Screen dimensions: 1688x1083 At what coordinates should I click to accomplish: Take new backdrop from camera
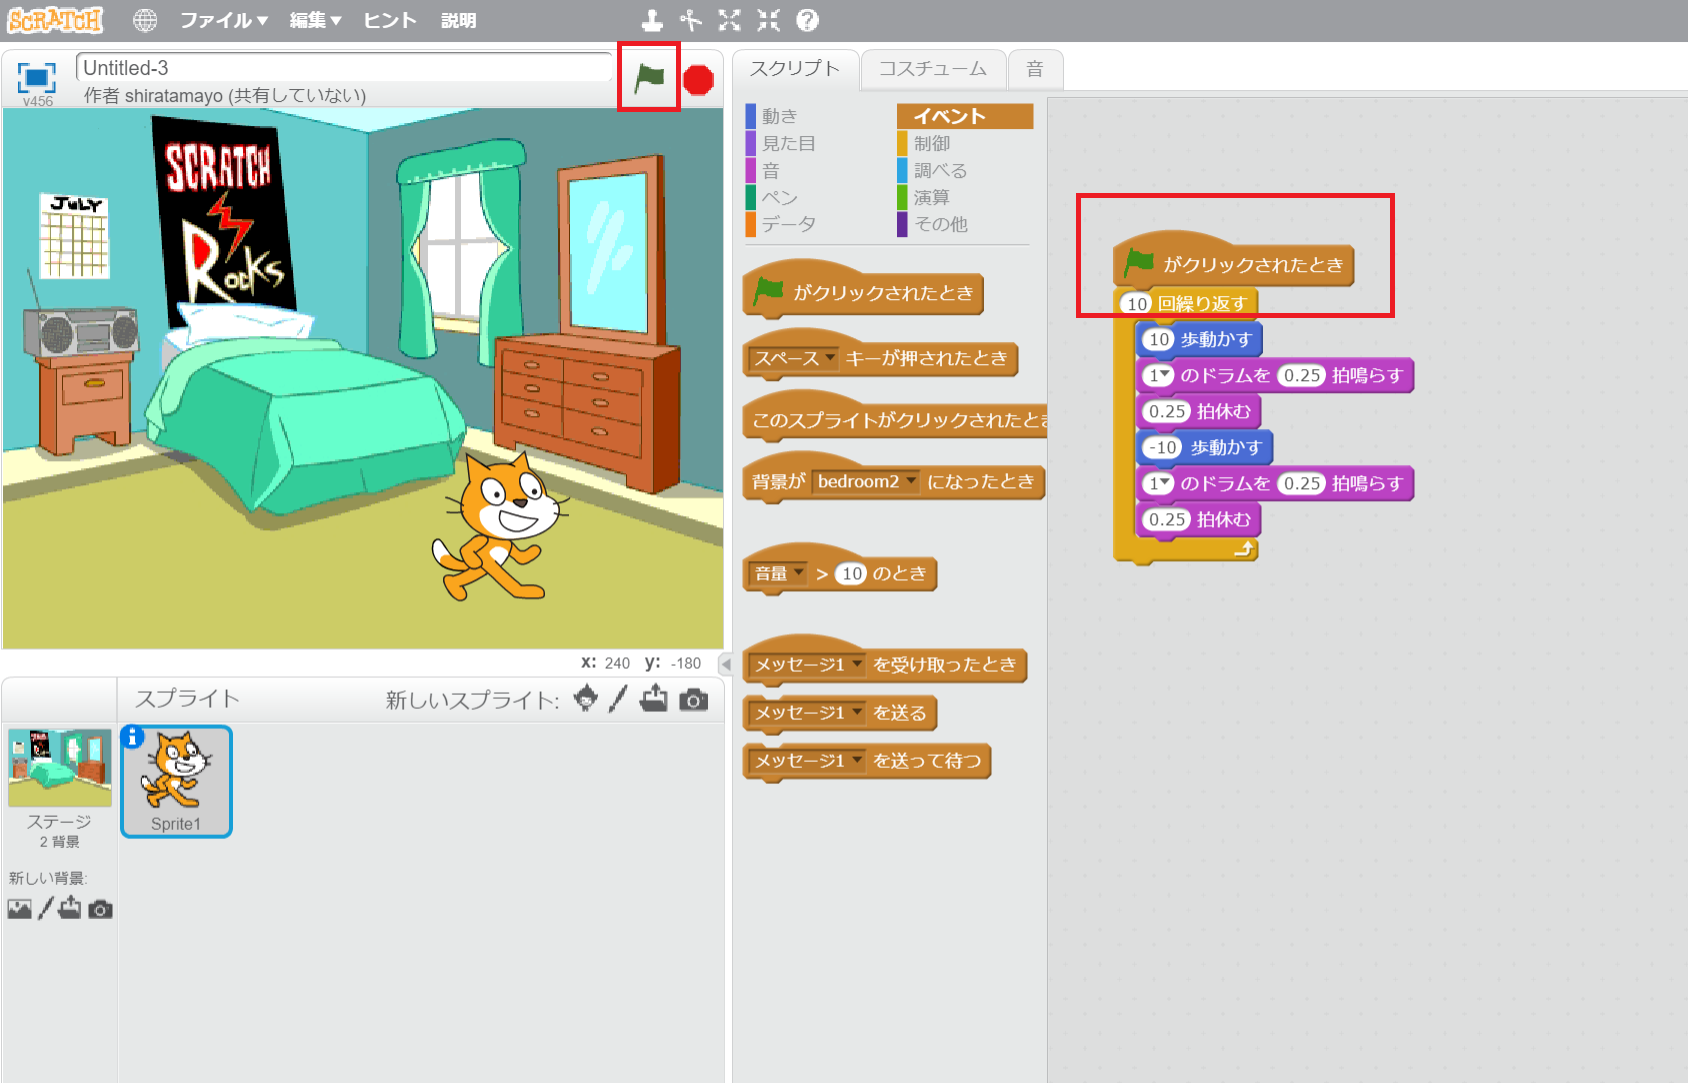pyautogui.click(x=100, y=909)
